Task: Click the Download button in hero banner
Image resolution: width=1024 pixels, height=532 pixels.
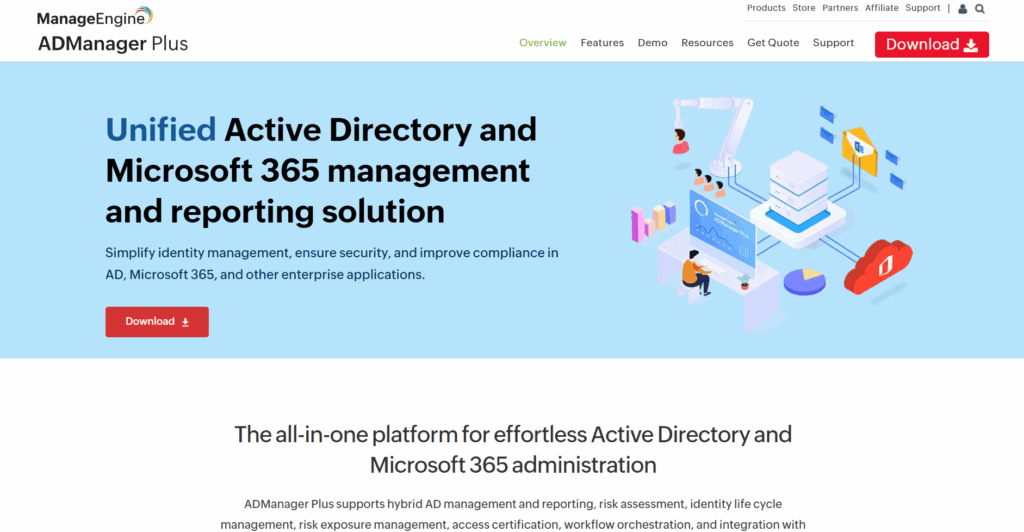Action: (157, 322)
